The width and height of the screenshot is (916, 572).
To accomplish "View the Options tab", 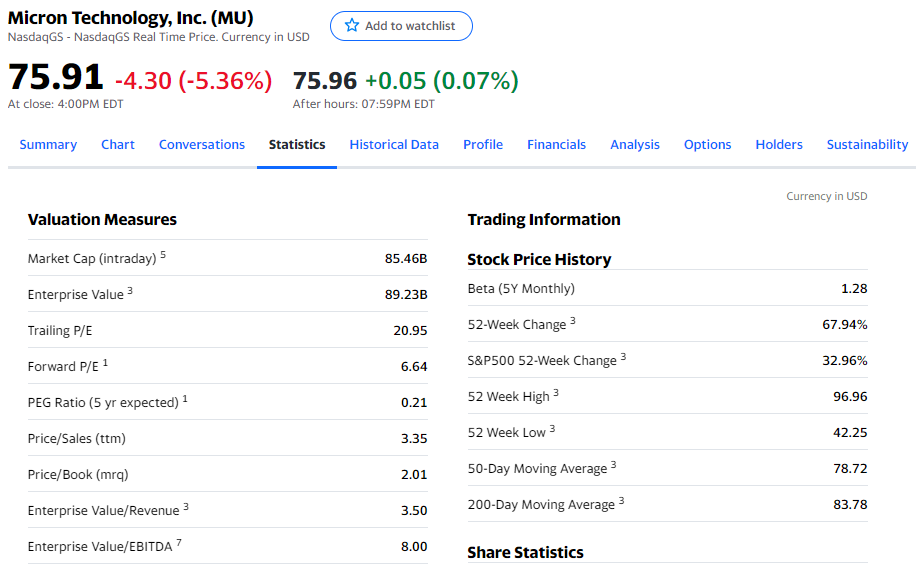I will tap(707, 144).
